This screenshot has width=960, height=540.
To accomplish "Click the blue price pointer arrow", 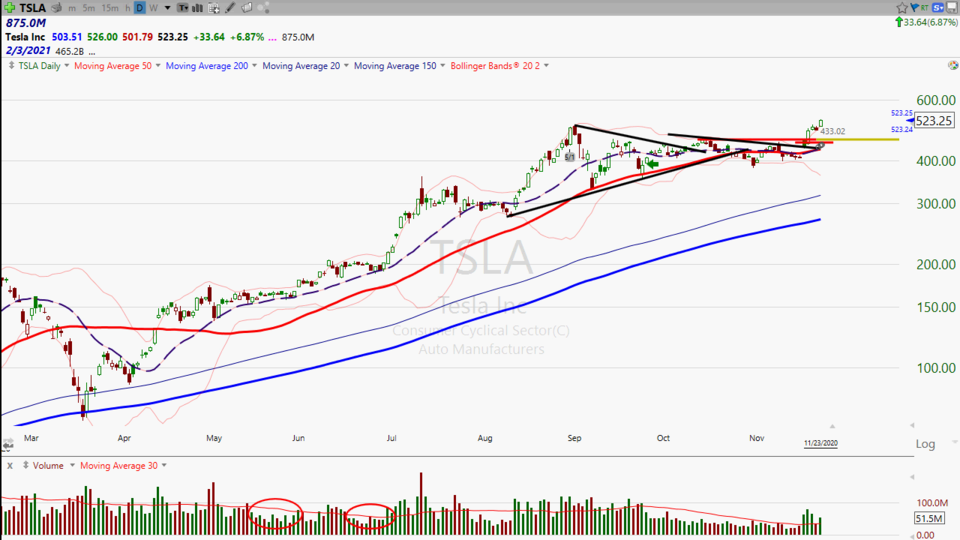I will pyautogui.click(x=910, y=121).
